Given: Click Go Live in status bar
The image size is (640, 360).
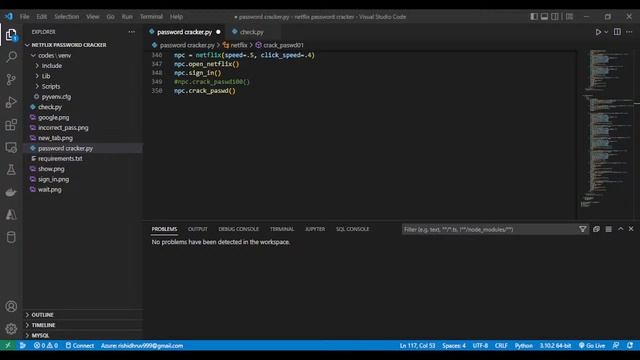Looking at the screenshot, I should tap(592, 345).
